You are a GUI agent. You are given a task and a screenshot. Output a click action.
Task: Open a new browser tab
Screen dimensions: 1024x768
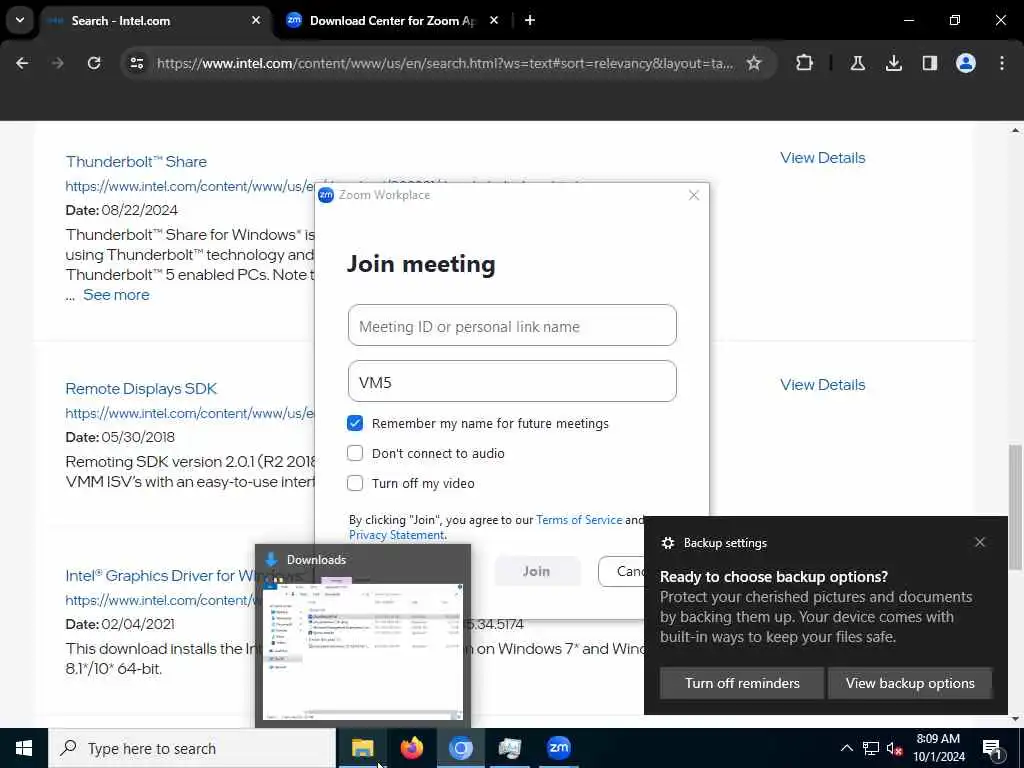(530, 20)
